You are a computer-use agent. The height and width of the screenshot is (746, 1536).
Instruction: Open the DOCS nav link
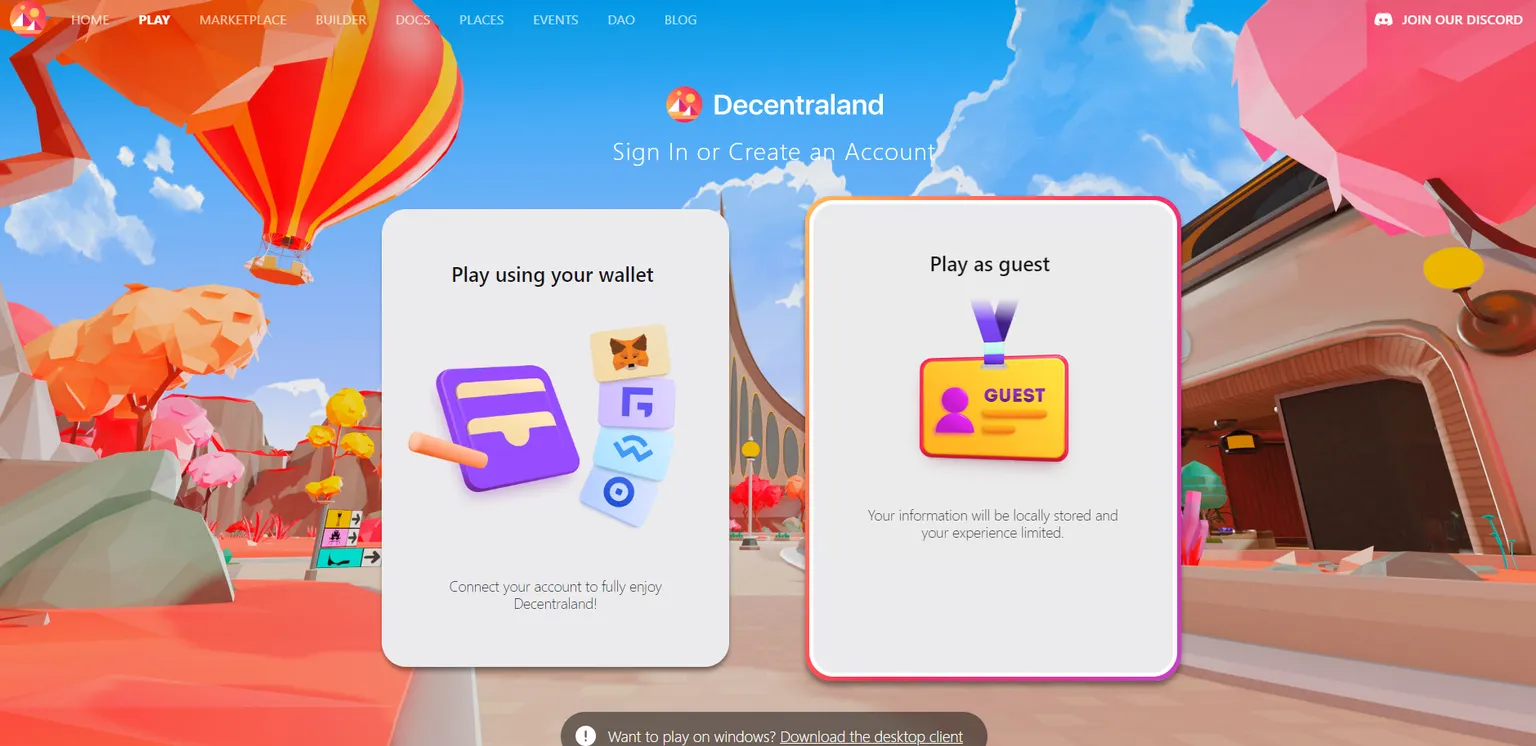coord(413,20)
